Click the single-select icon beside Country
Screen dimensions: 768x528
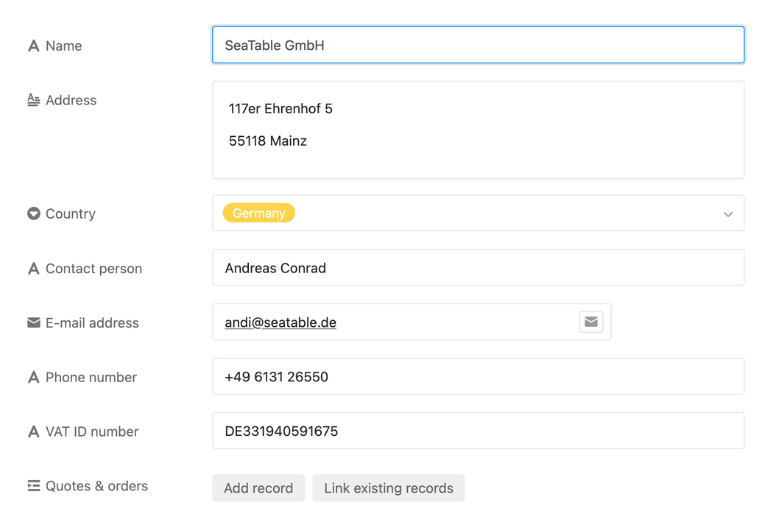point(33,214)
